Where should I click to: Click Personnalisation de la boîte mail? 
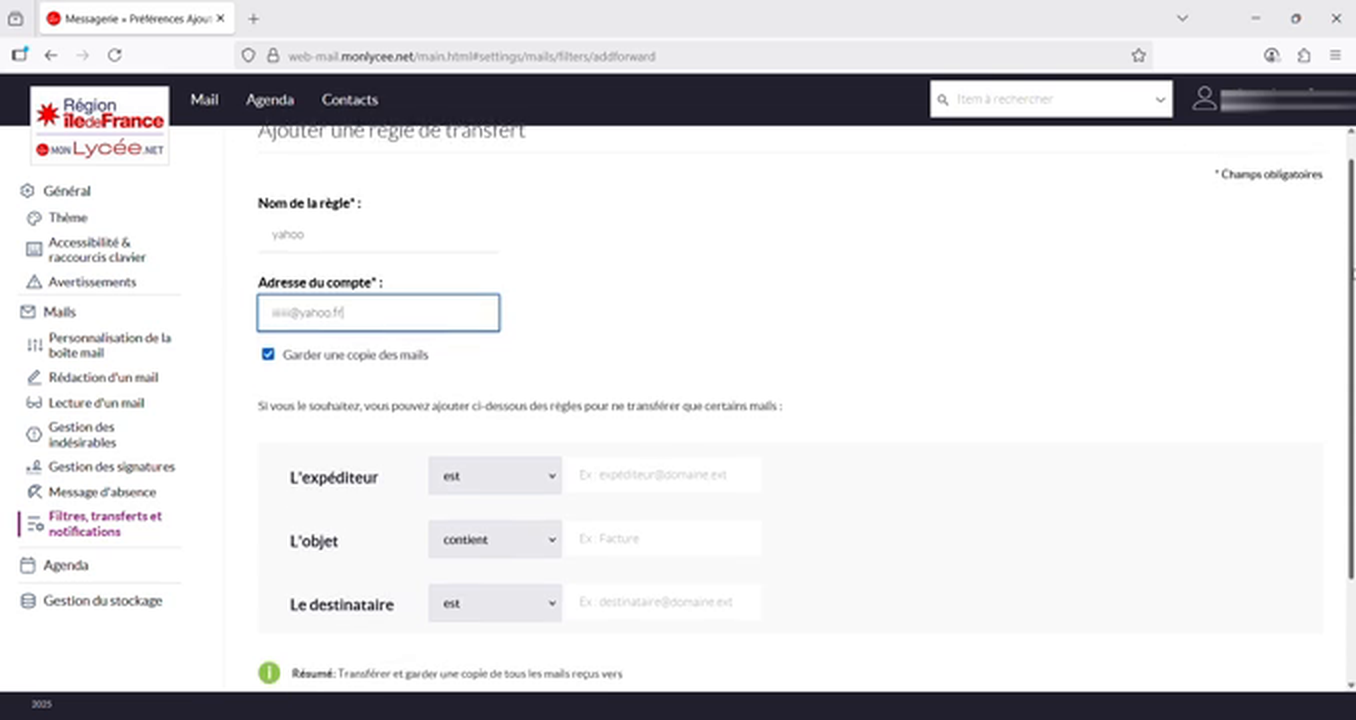tap(109, 345)
